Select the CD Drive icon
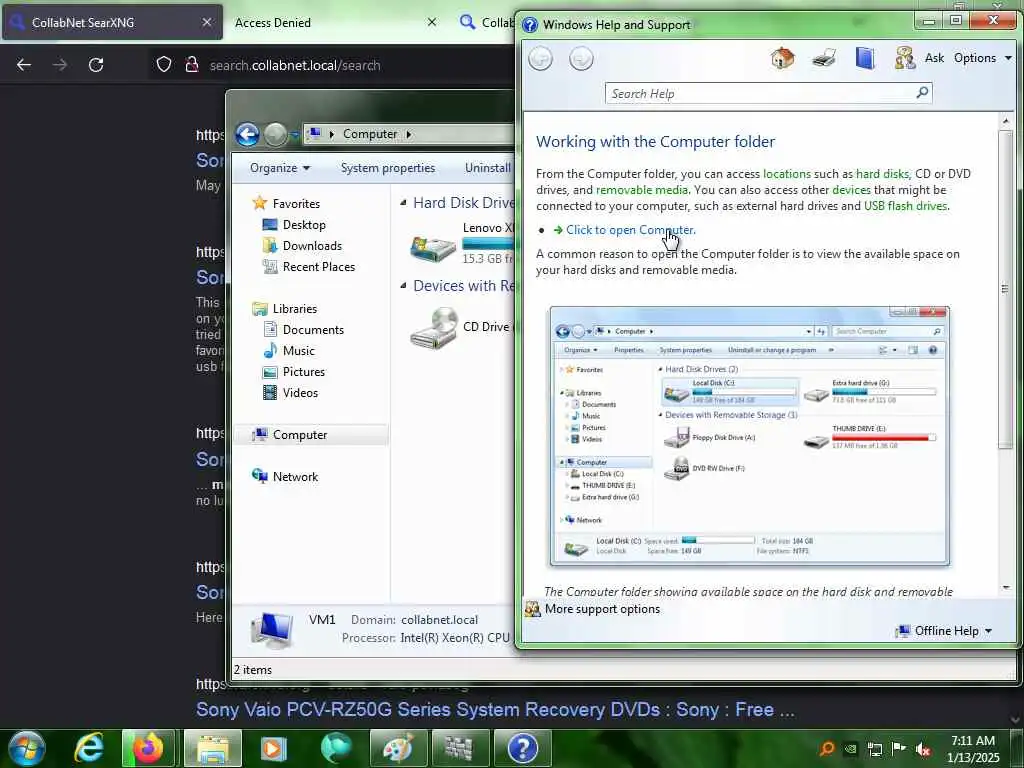The height and width of the screenshot is (768, 1024). (x=434, y=328)
